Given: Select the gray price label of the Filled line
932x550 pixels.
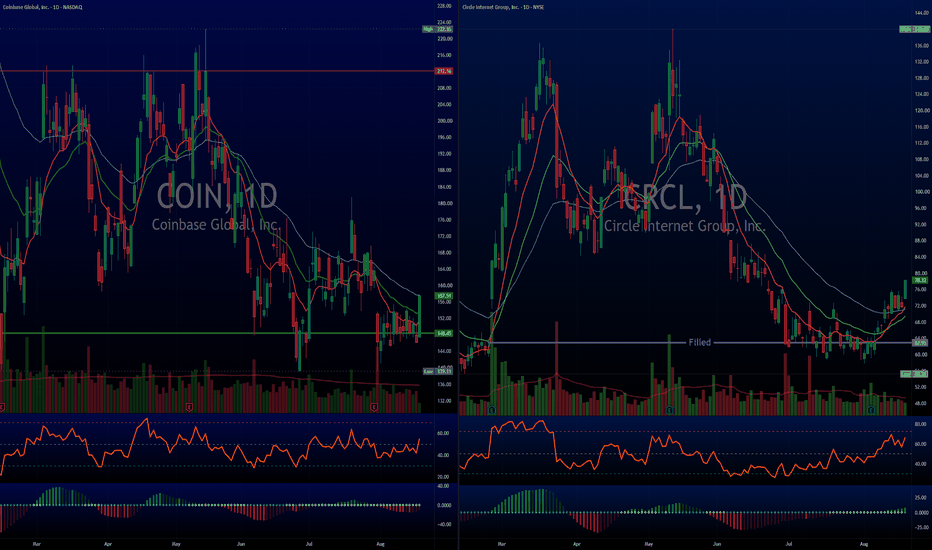Looking at the screenshot, I should click(920, 343).
